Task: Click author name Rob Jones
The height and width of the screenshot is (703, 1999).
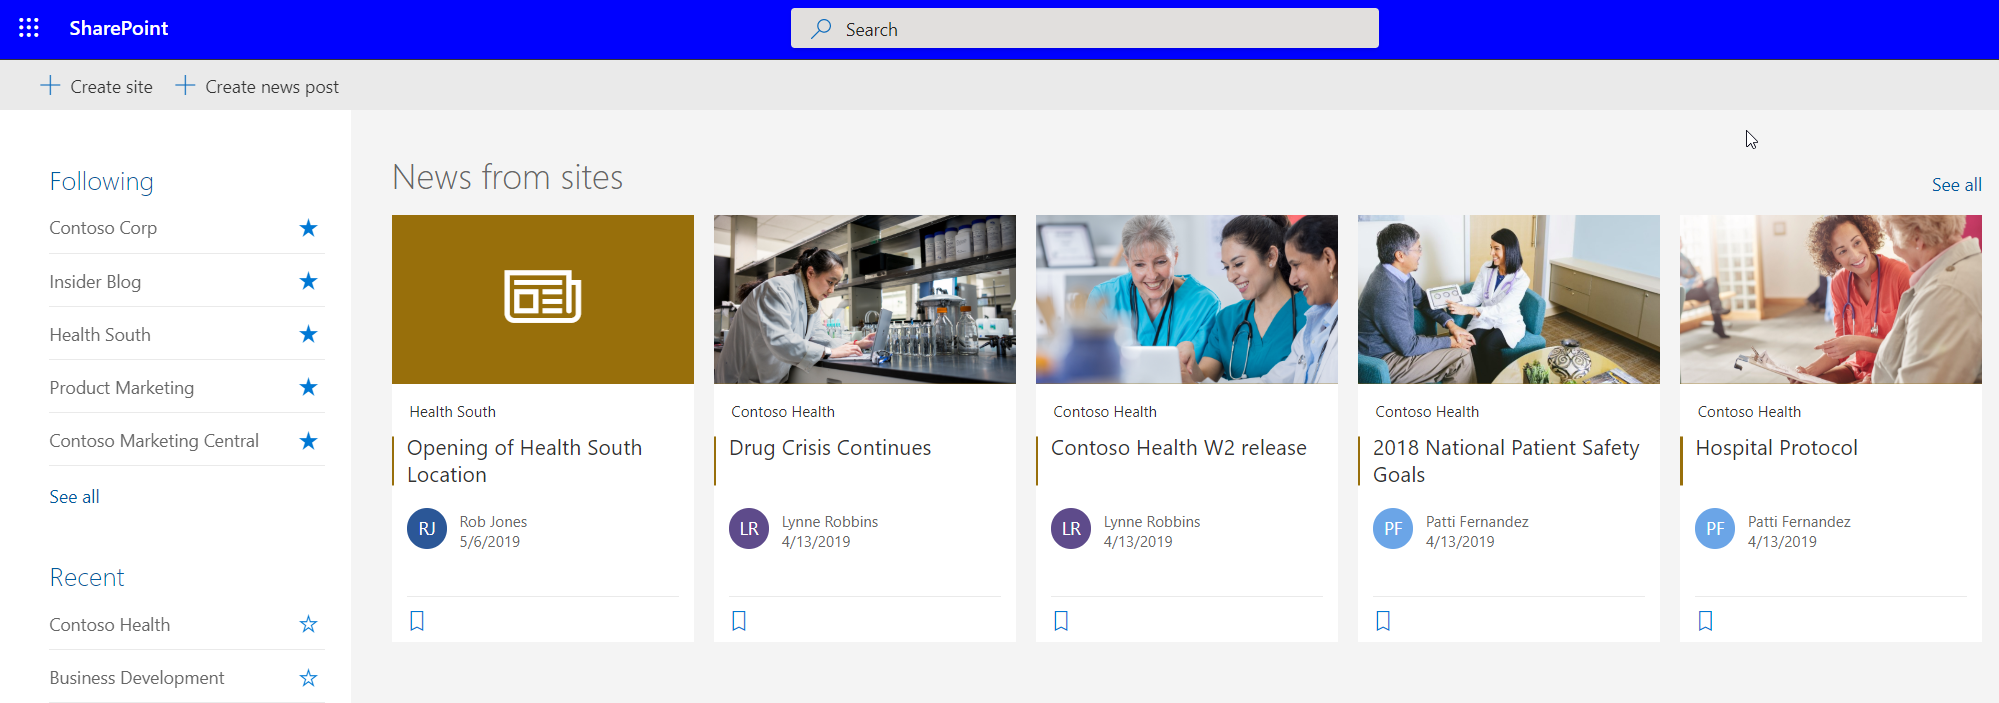Action: pyautogui.click(x=493, y=522)
